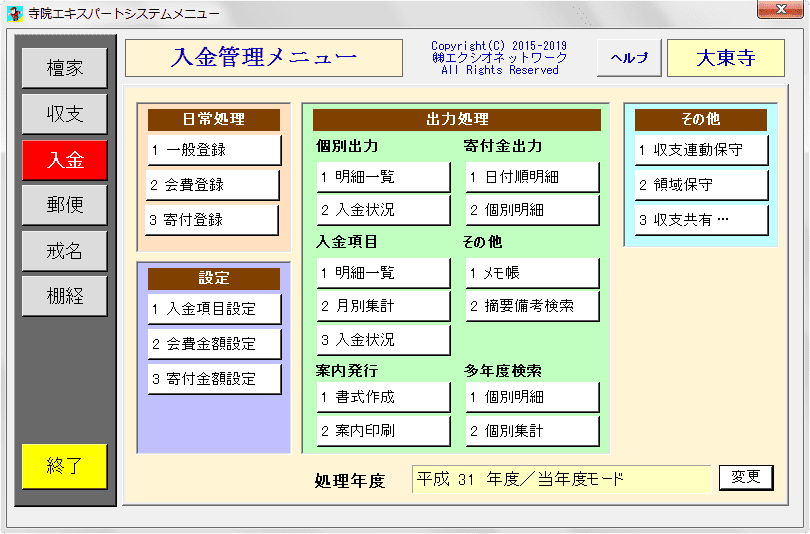Click the 出力処理 section header
Image resolution: width=810 pixels, height=534 pixels.
pyautogui.click(x=457, y=119)
